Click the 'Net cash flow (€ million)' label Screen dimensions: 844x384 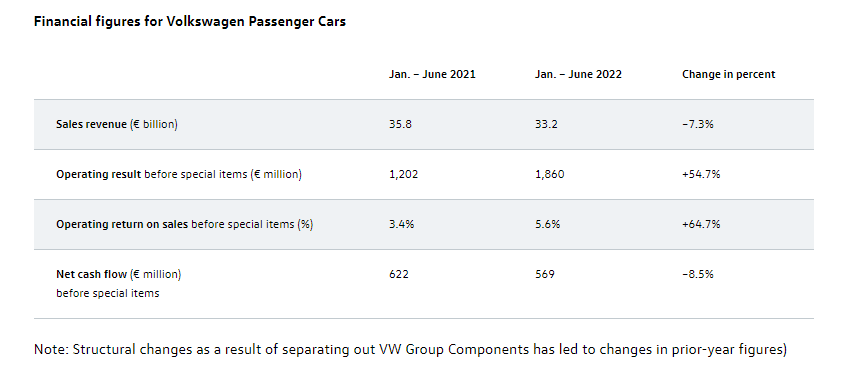coord(118,274)
